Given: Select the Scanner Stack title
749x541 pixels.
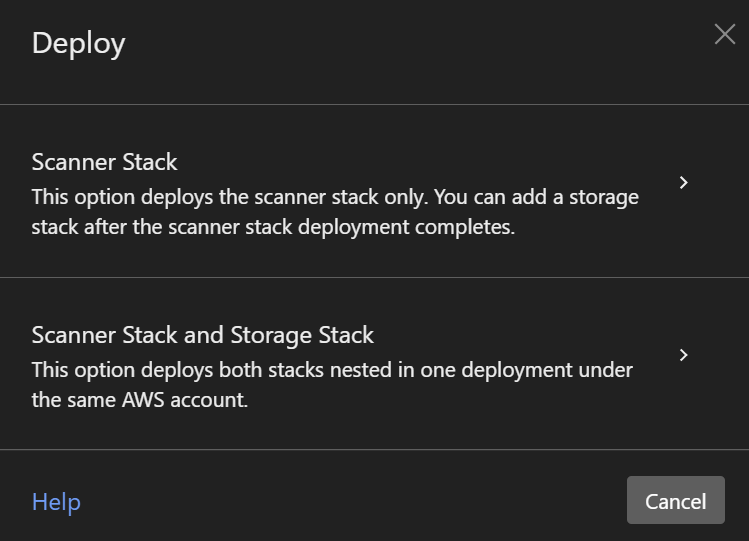Looking at the screenshot, I should [x=105, y=162].
